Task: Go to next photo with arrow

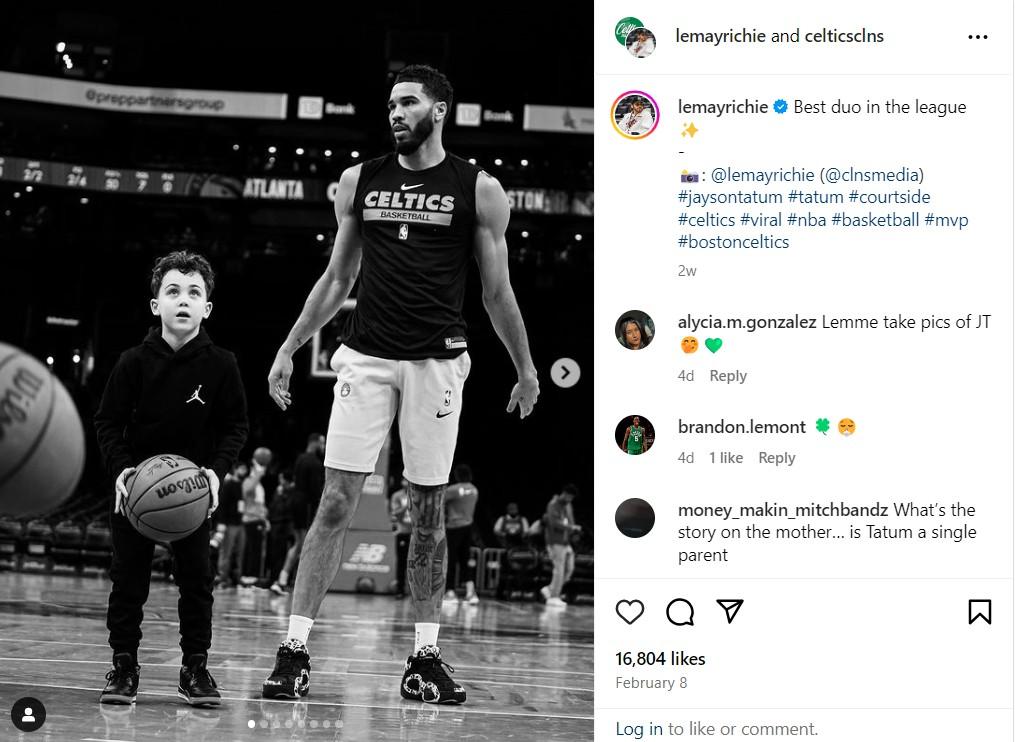Action: click(565, 373)
